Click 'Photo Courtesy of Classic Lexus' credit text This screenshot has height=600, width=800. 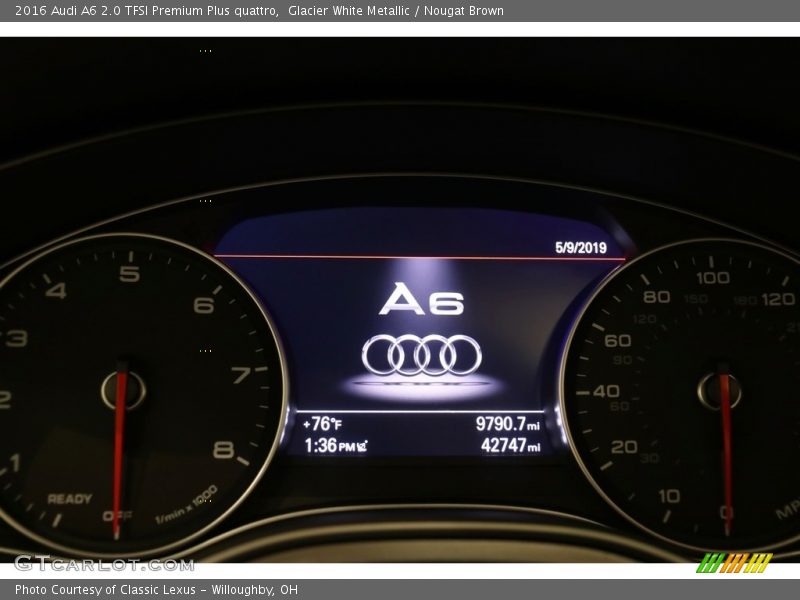pos(105,590)
